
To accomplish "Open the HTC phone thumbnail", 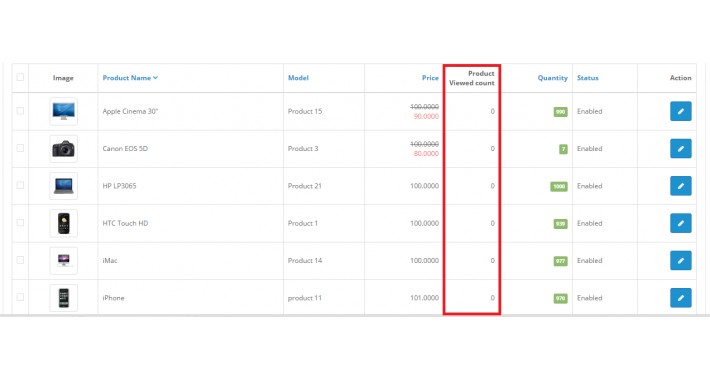I will tap(63, 223).
